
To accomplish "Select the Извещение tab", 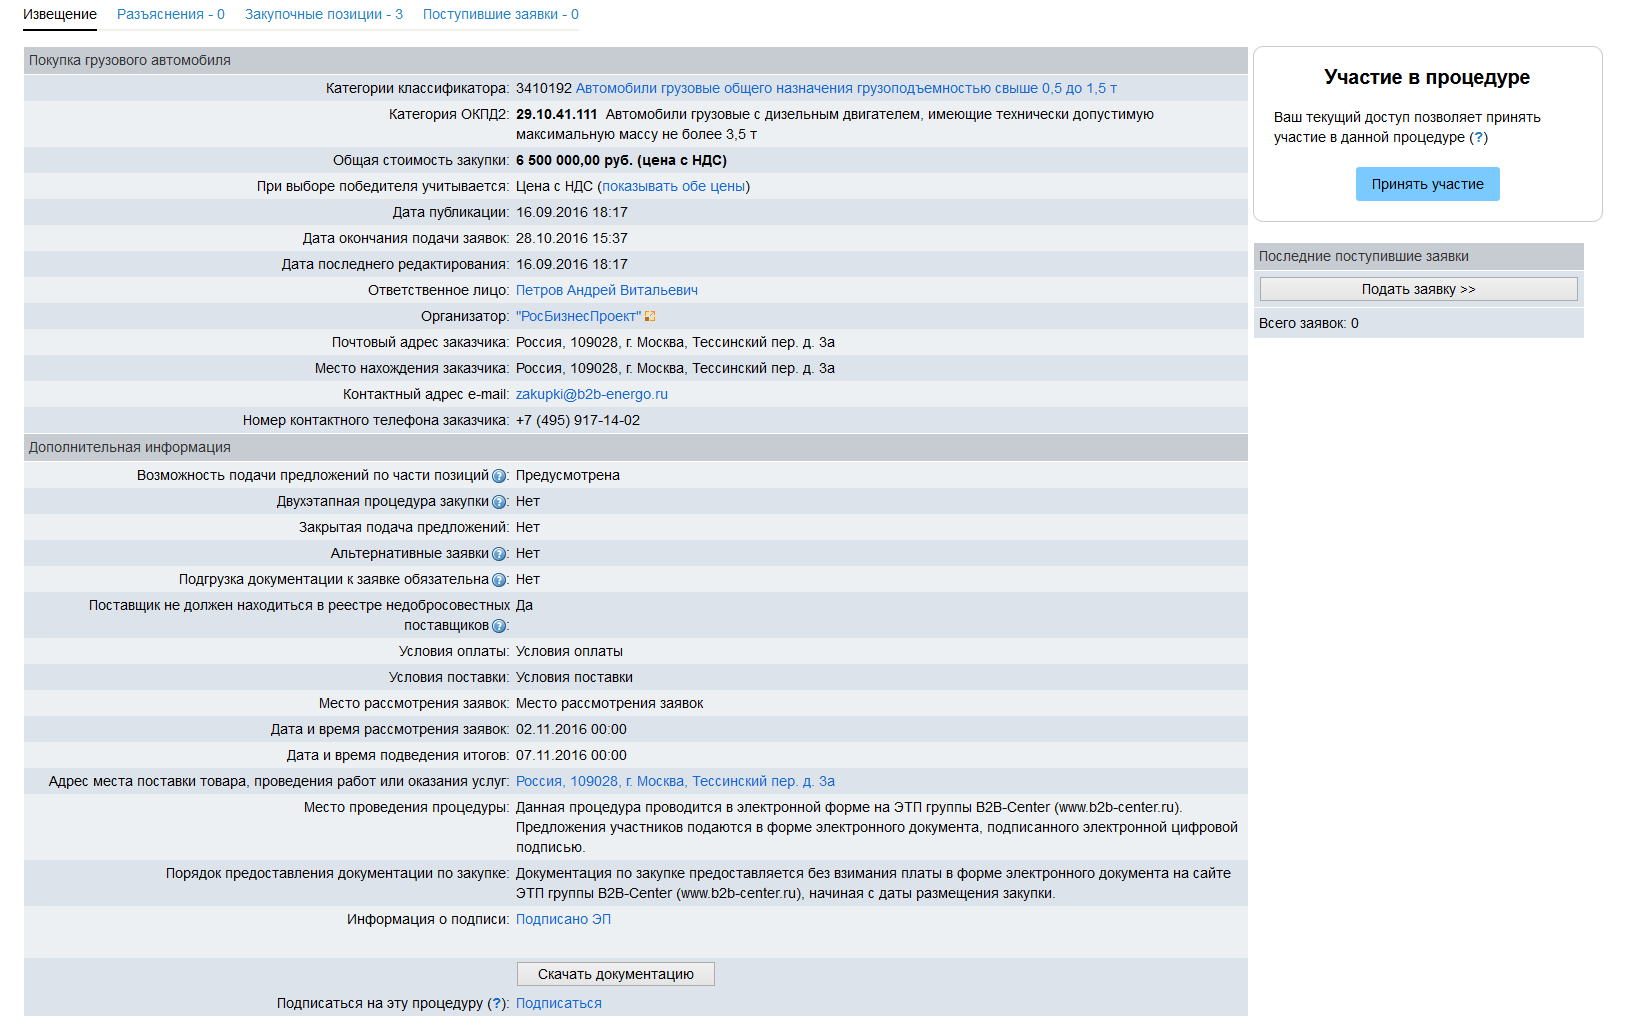I will click(x=60, y=15).
